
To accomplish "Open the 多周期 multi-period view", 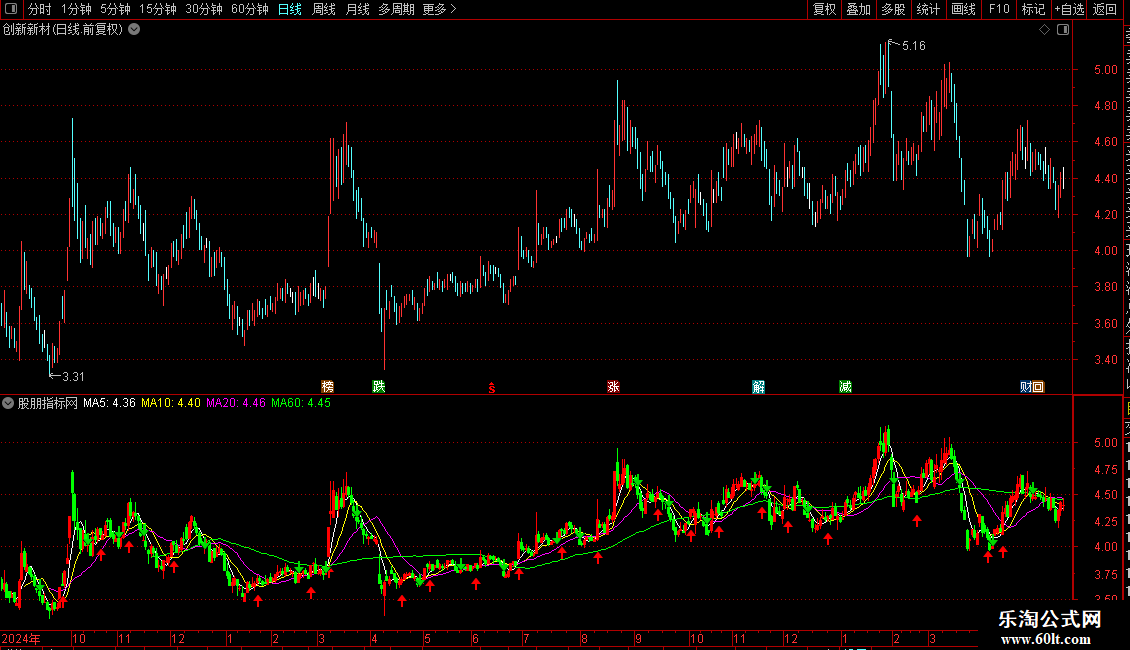I will pos(396,9).
